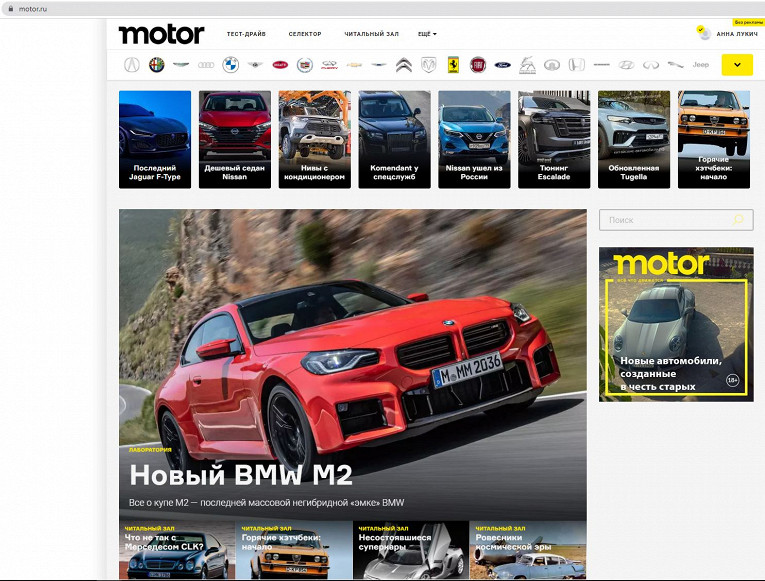Open the Alfa Romeo brand logo

[x=157, y=64]
